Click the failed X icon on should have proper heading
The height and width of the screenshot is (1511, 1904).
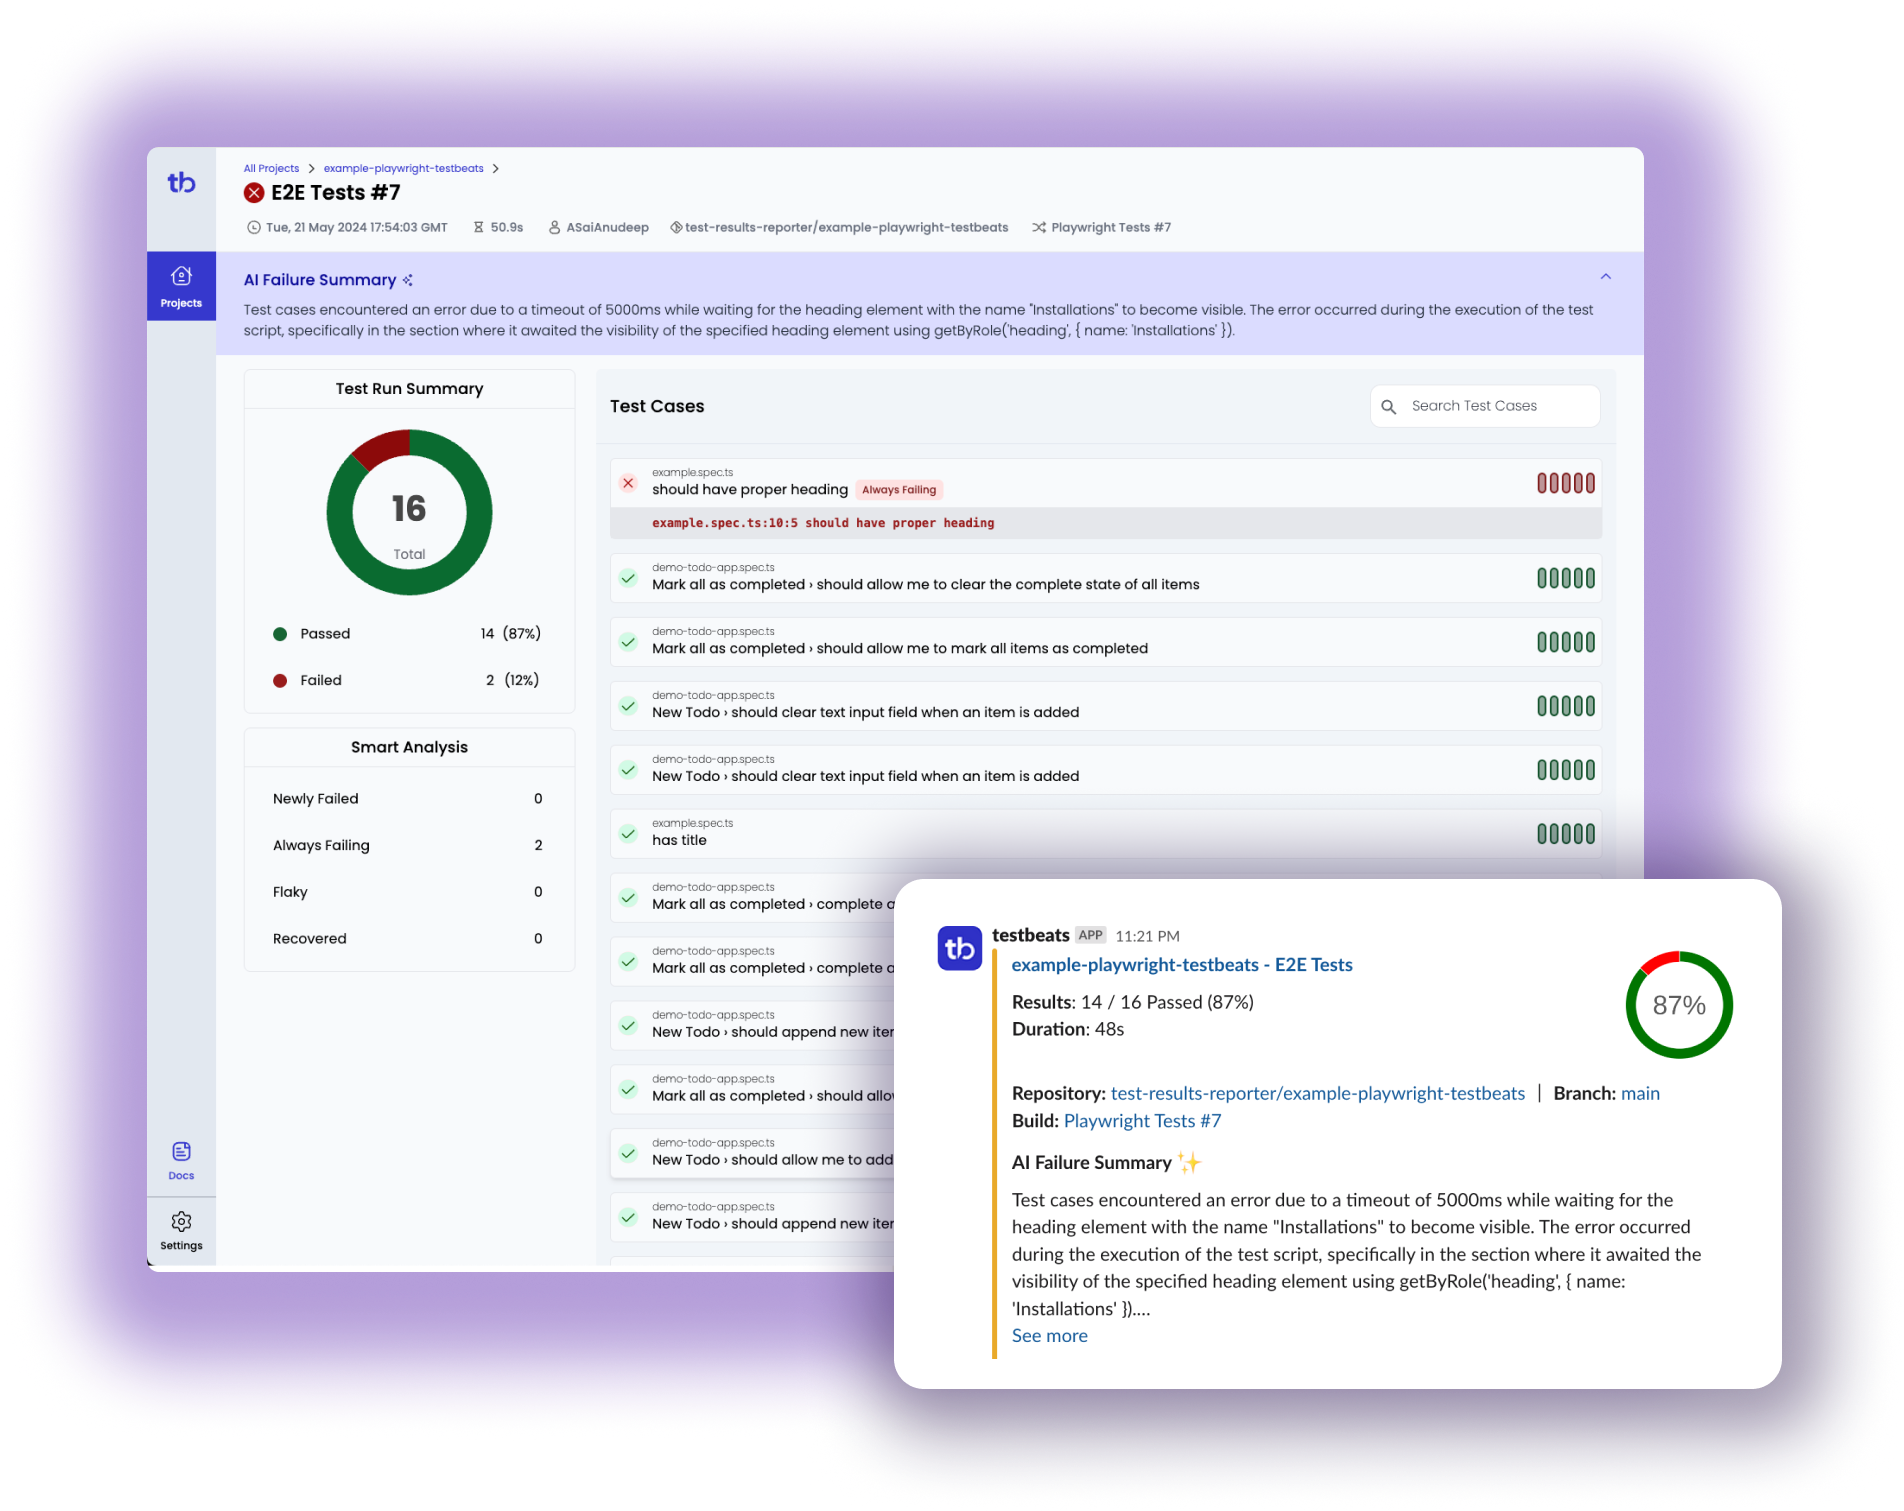click(628, 483)
